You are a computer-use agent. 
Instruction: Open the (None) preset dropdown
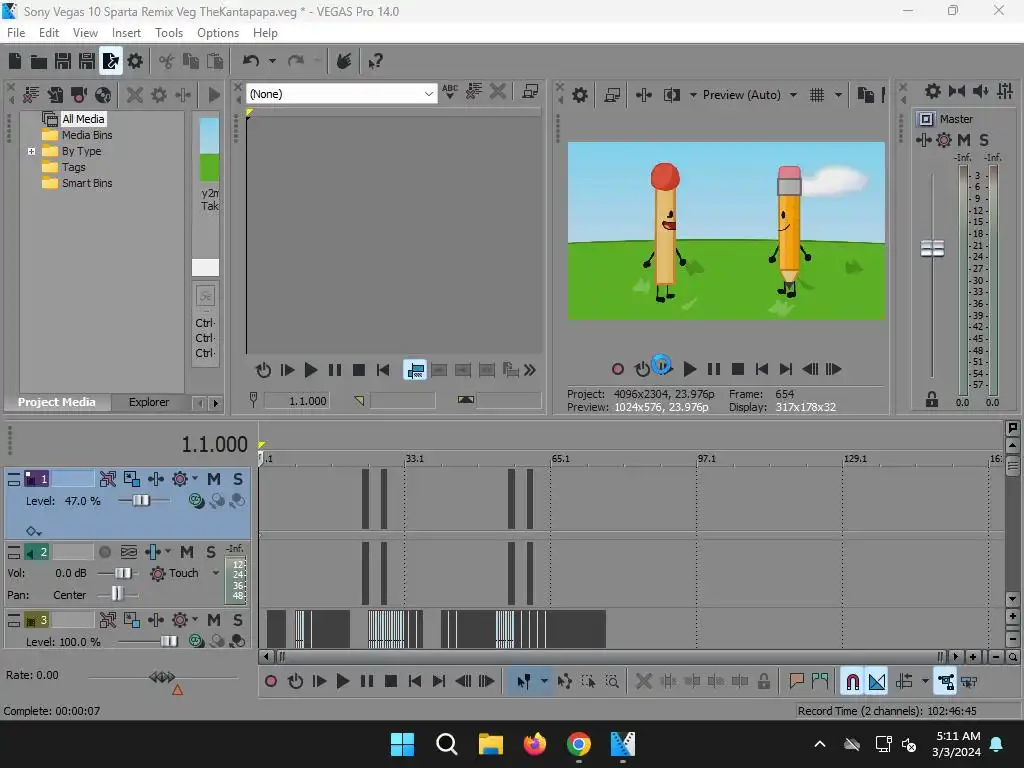pos(342,94)
